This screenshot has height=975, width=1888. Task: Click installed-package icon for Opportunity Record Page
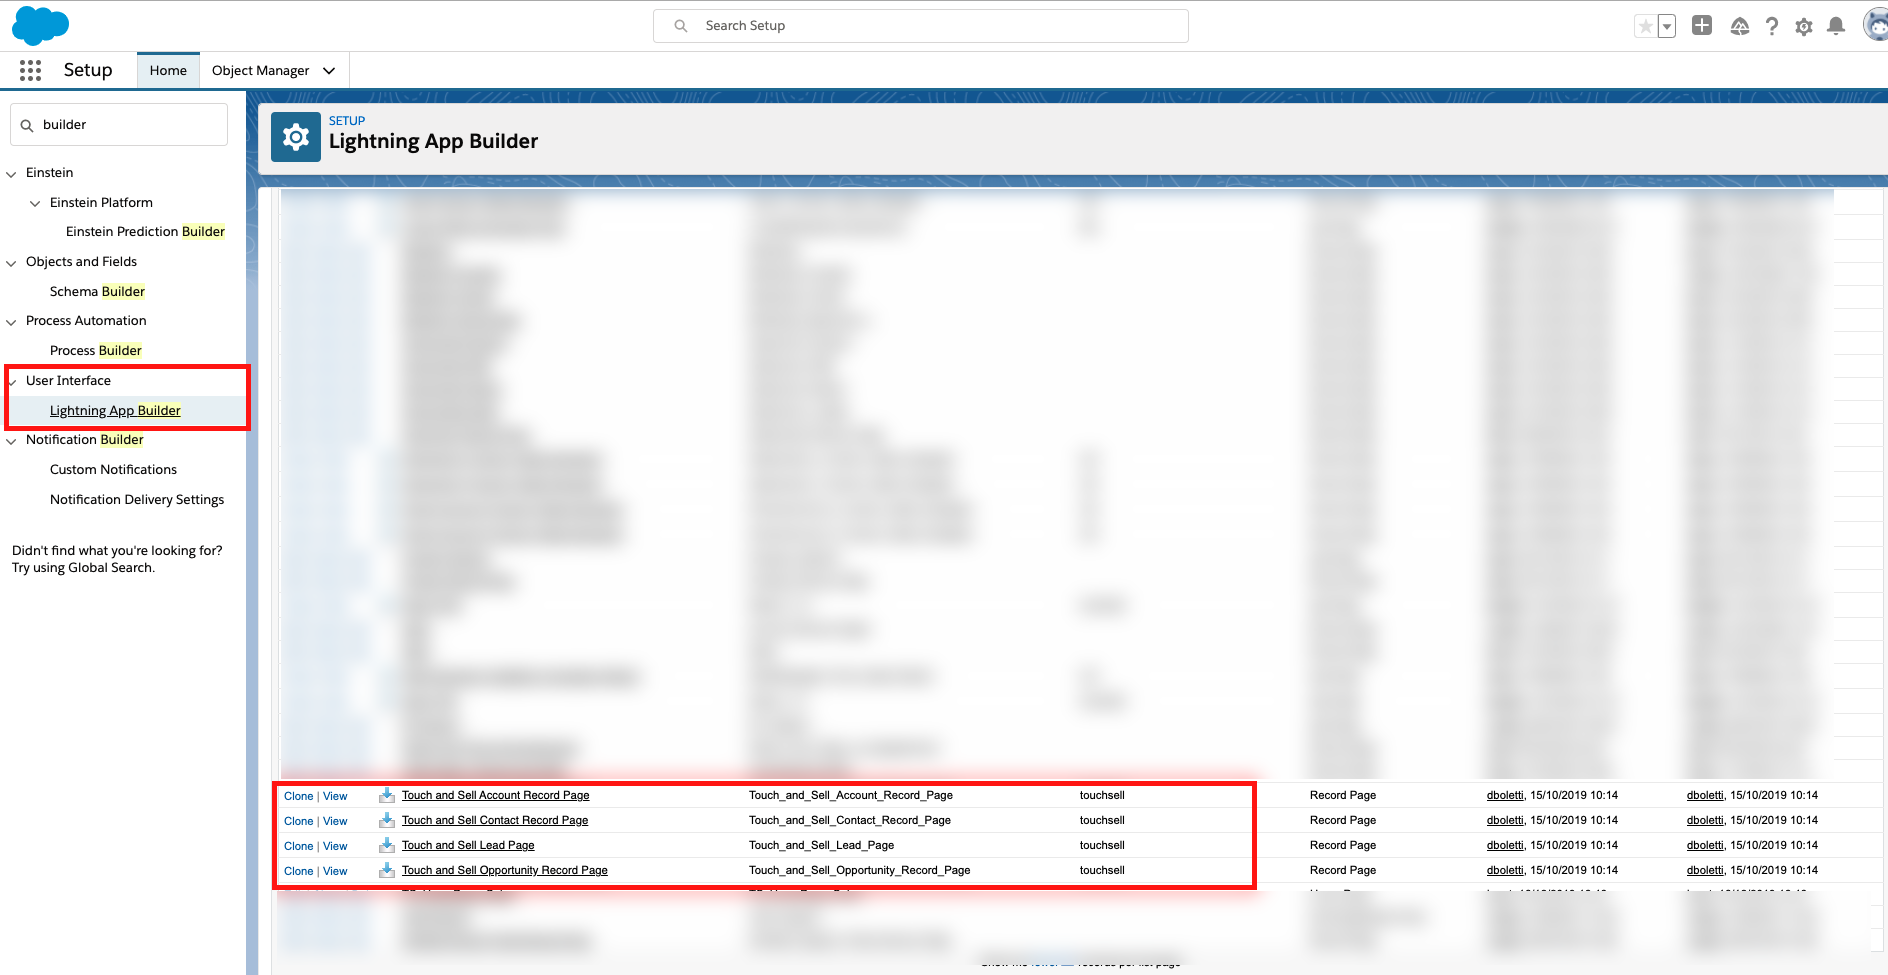(x=387, y=871)
